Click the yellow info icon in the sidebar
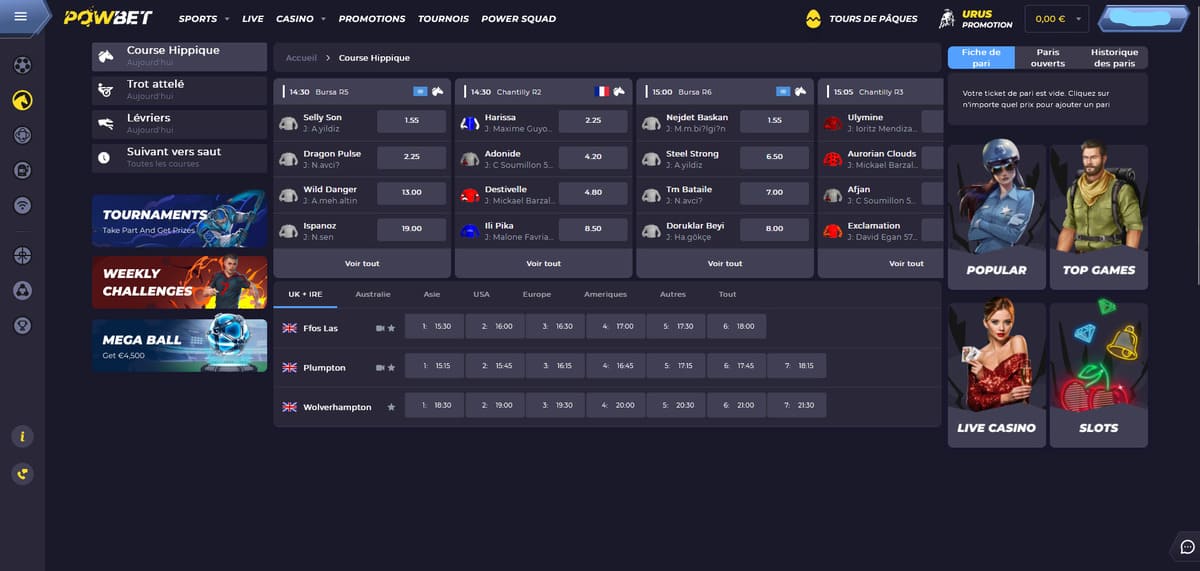 pyautogui.click(x=22, y=436)
